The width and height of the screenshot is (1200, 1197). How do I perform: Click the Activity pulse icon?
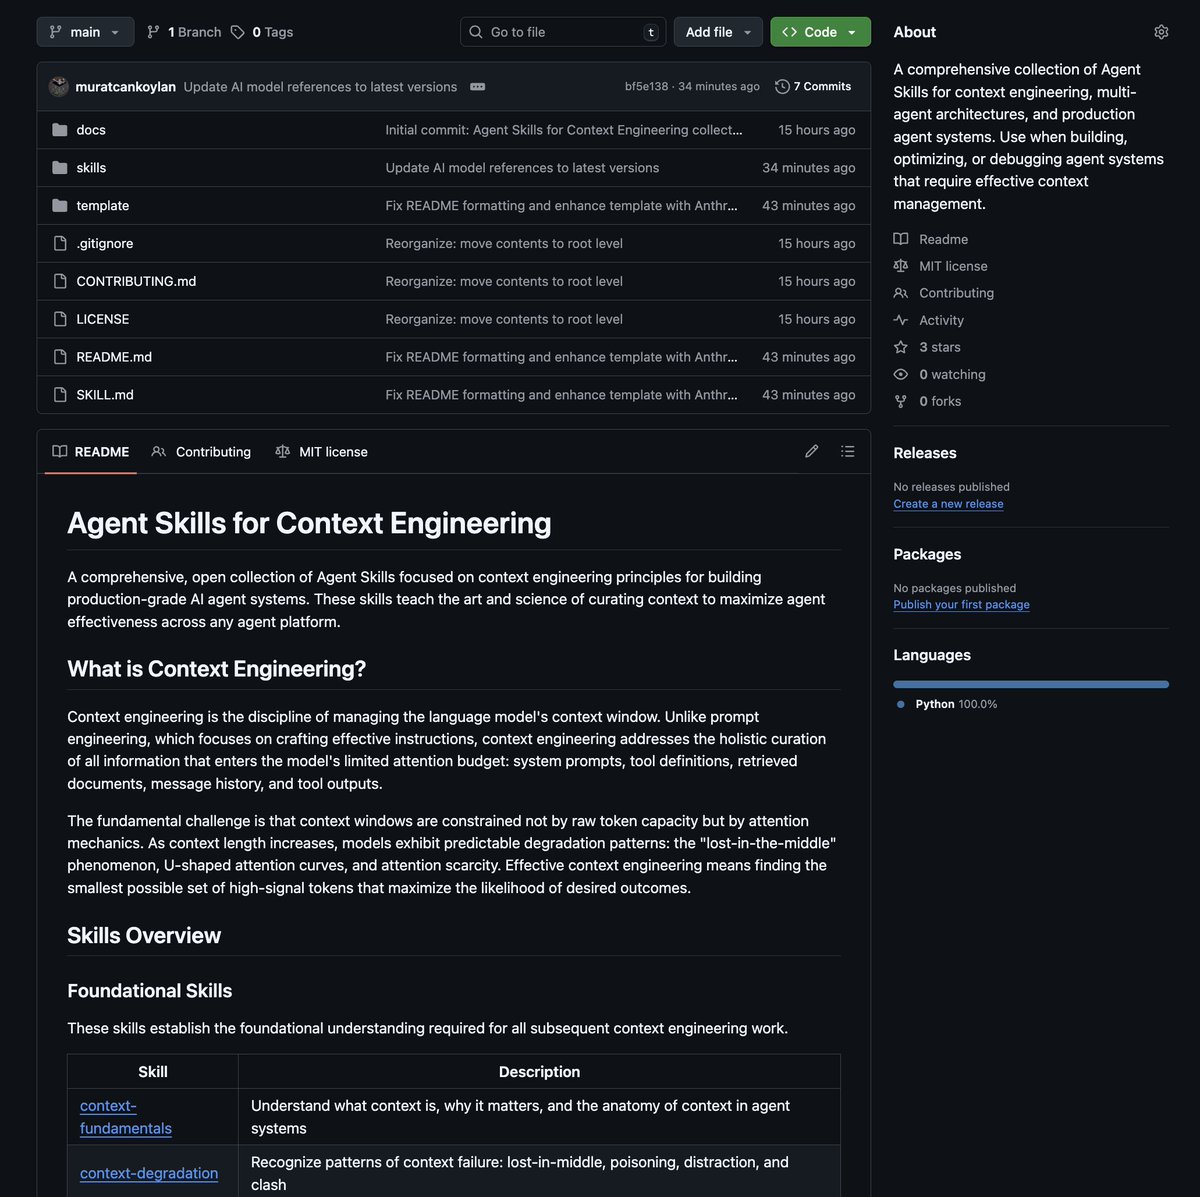(901, 320)
